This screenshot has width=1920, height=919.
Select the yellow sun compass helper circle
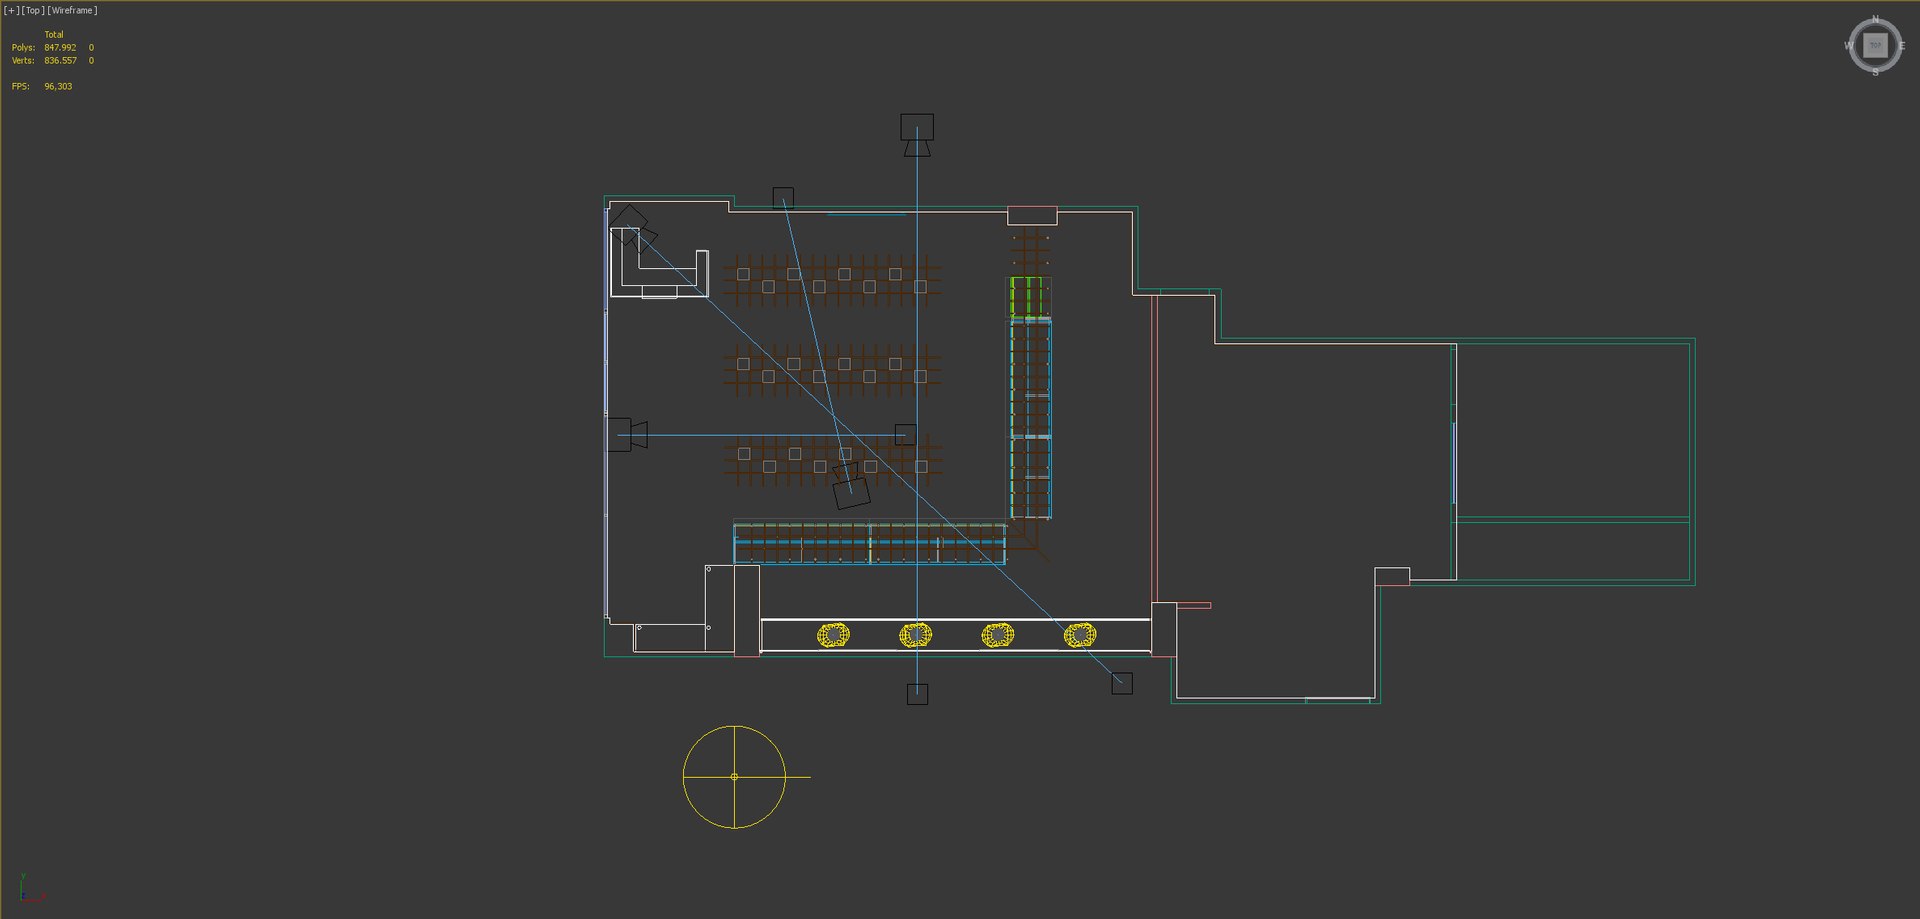735,777
